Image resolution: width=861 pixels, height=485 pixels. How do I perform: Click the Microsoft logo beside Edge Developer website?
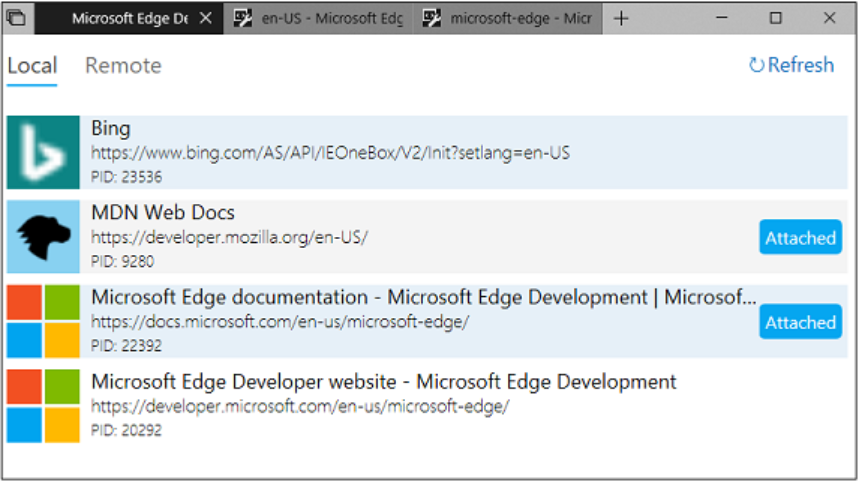pyautogui.click(x=43, y=406)
